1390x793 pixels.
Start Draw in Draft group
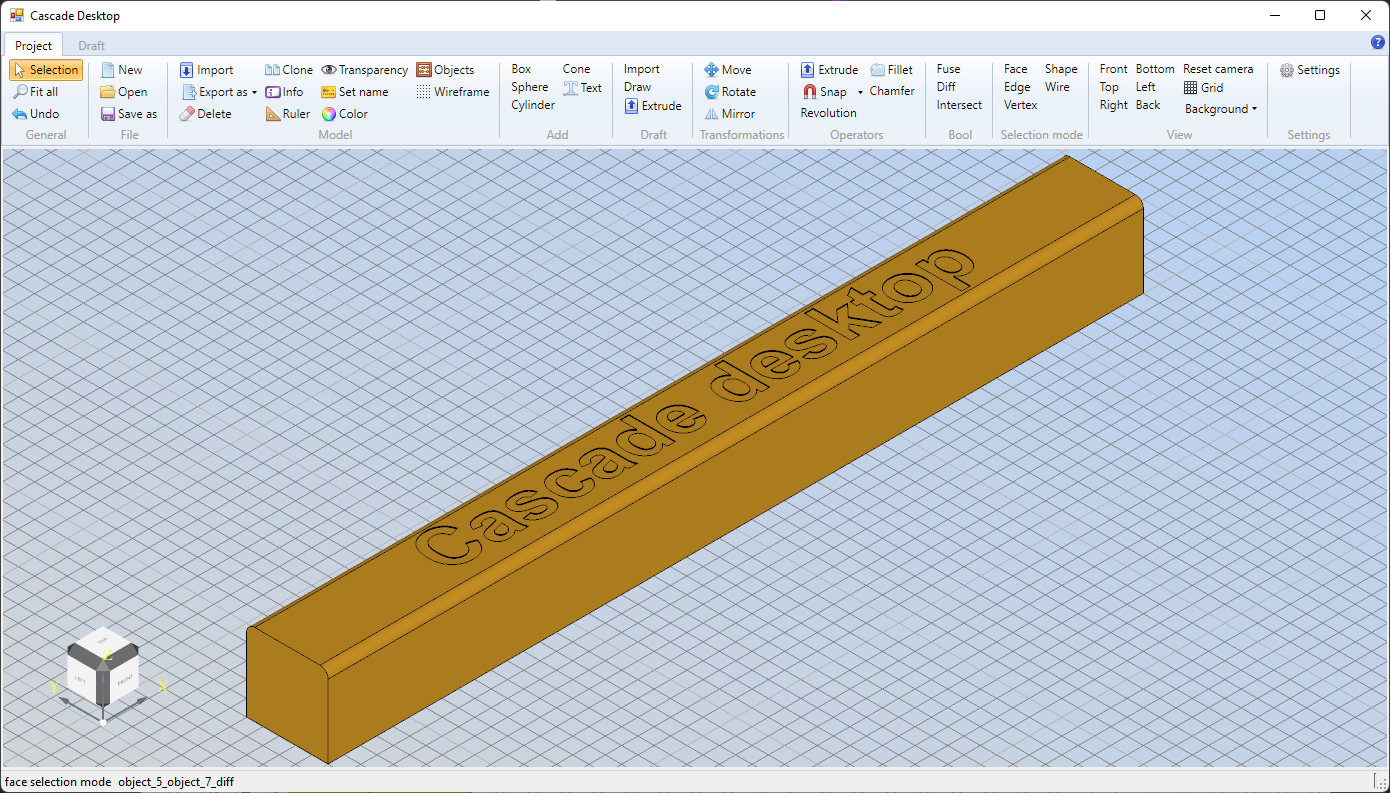(x=638, y=87)
